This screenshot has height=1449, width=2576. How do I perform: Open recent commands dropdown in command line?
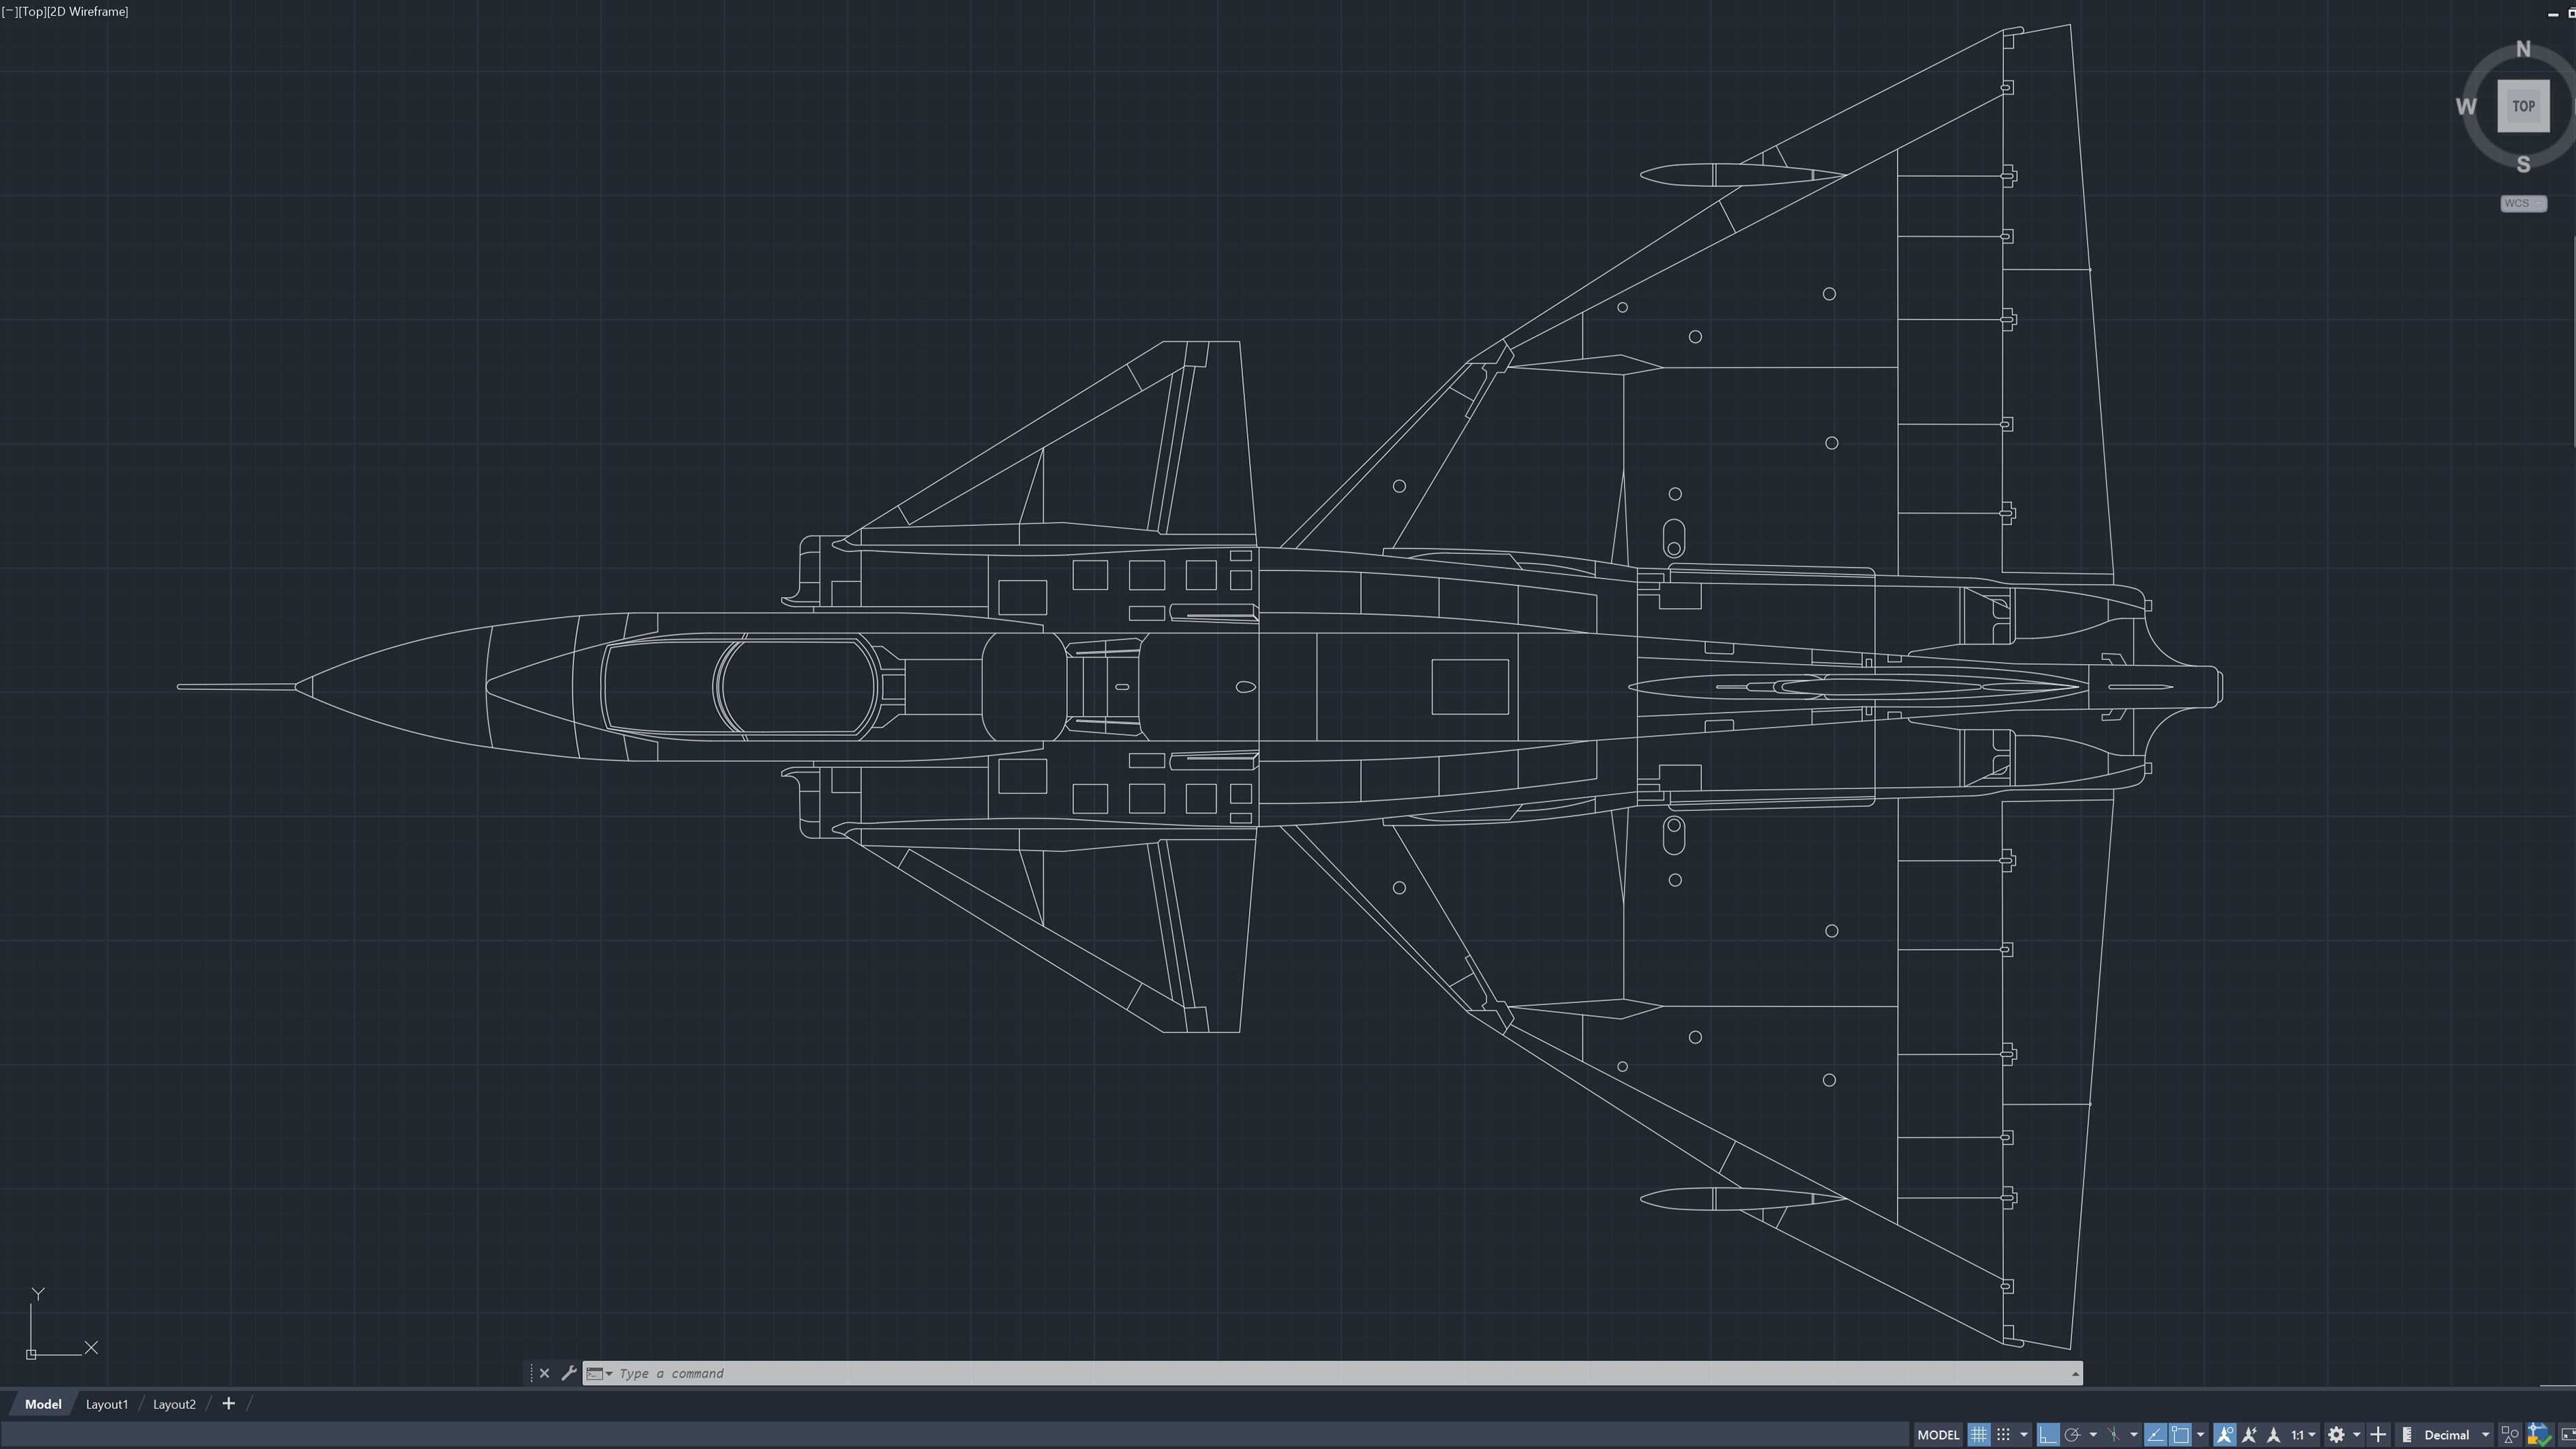pos(599,1373)
